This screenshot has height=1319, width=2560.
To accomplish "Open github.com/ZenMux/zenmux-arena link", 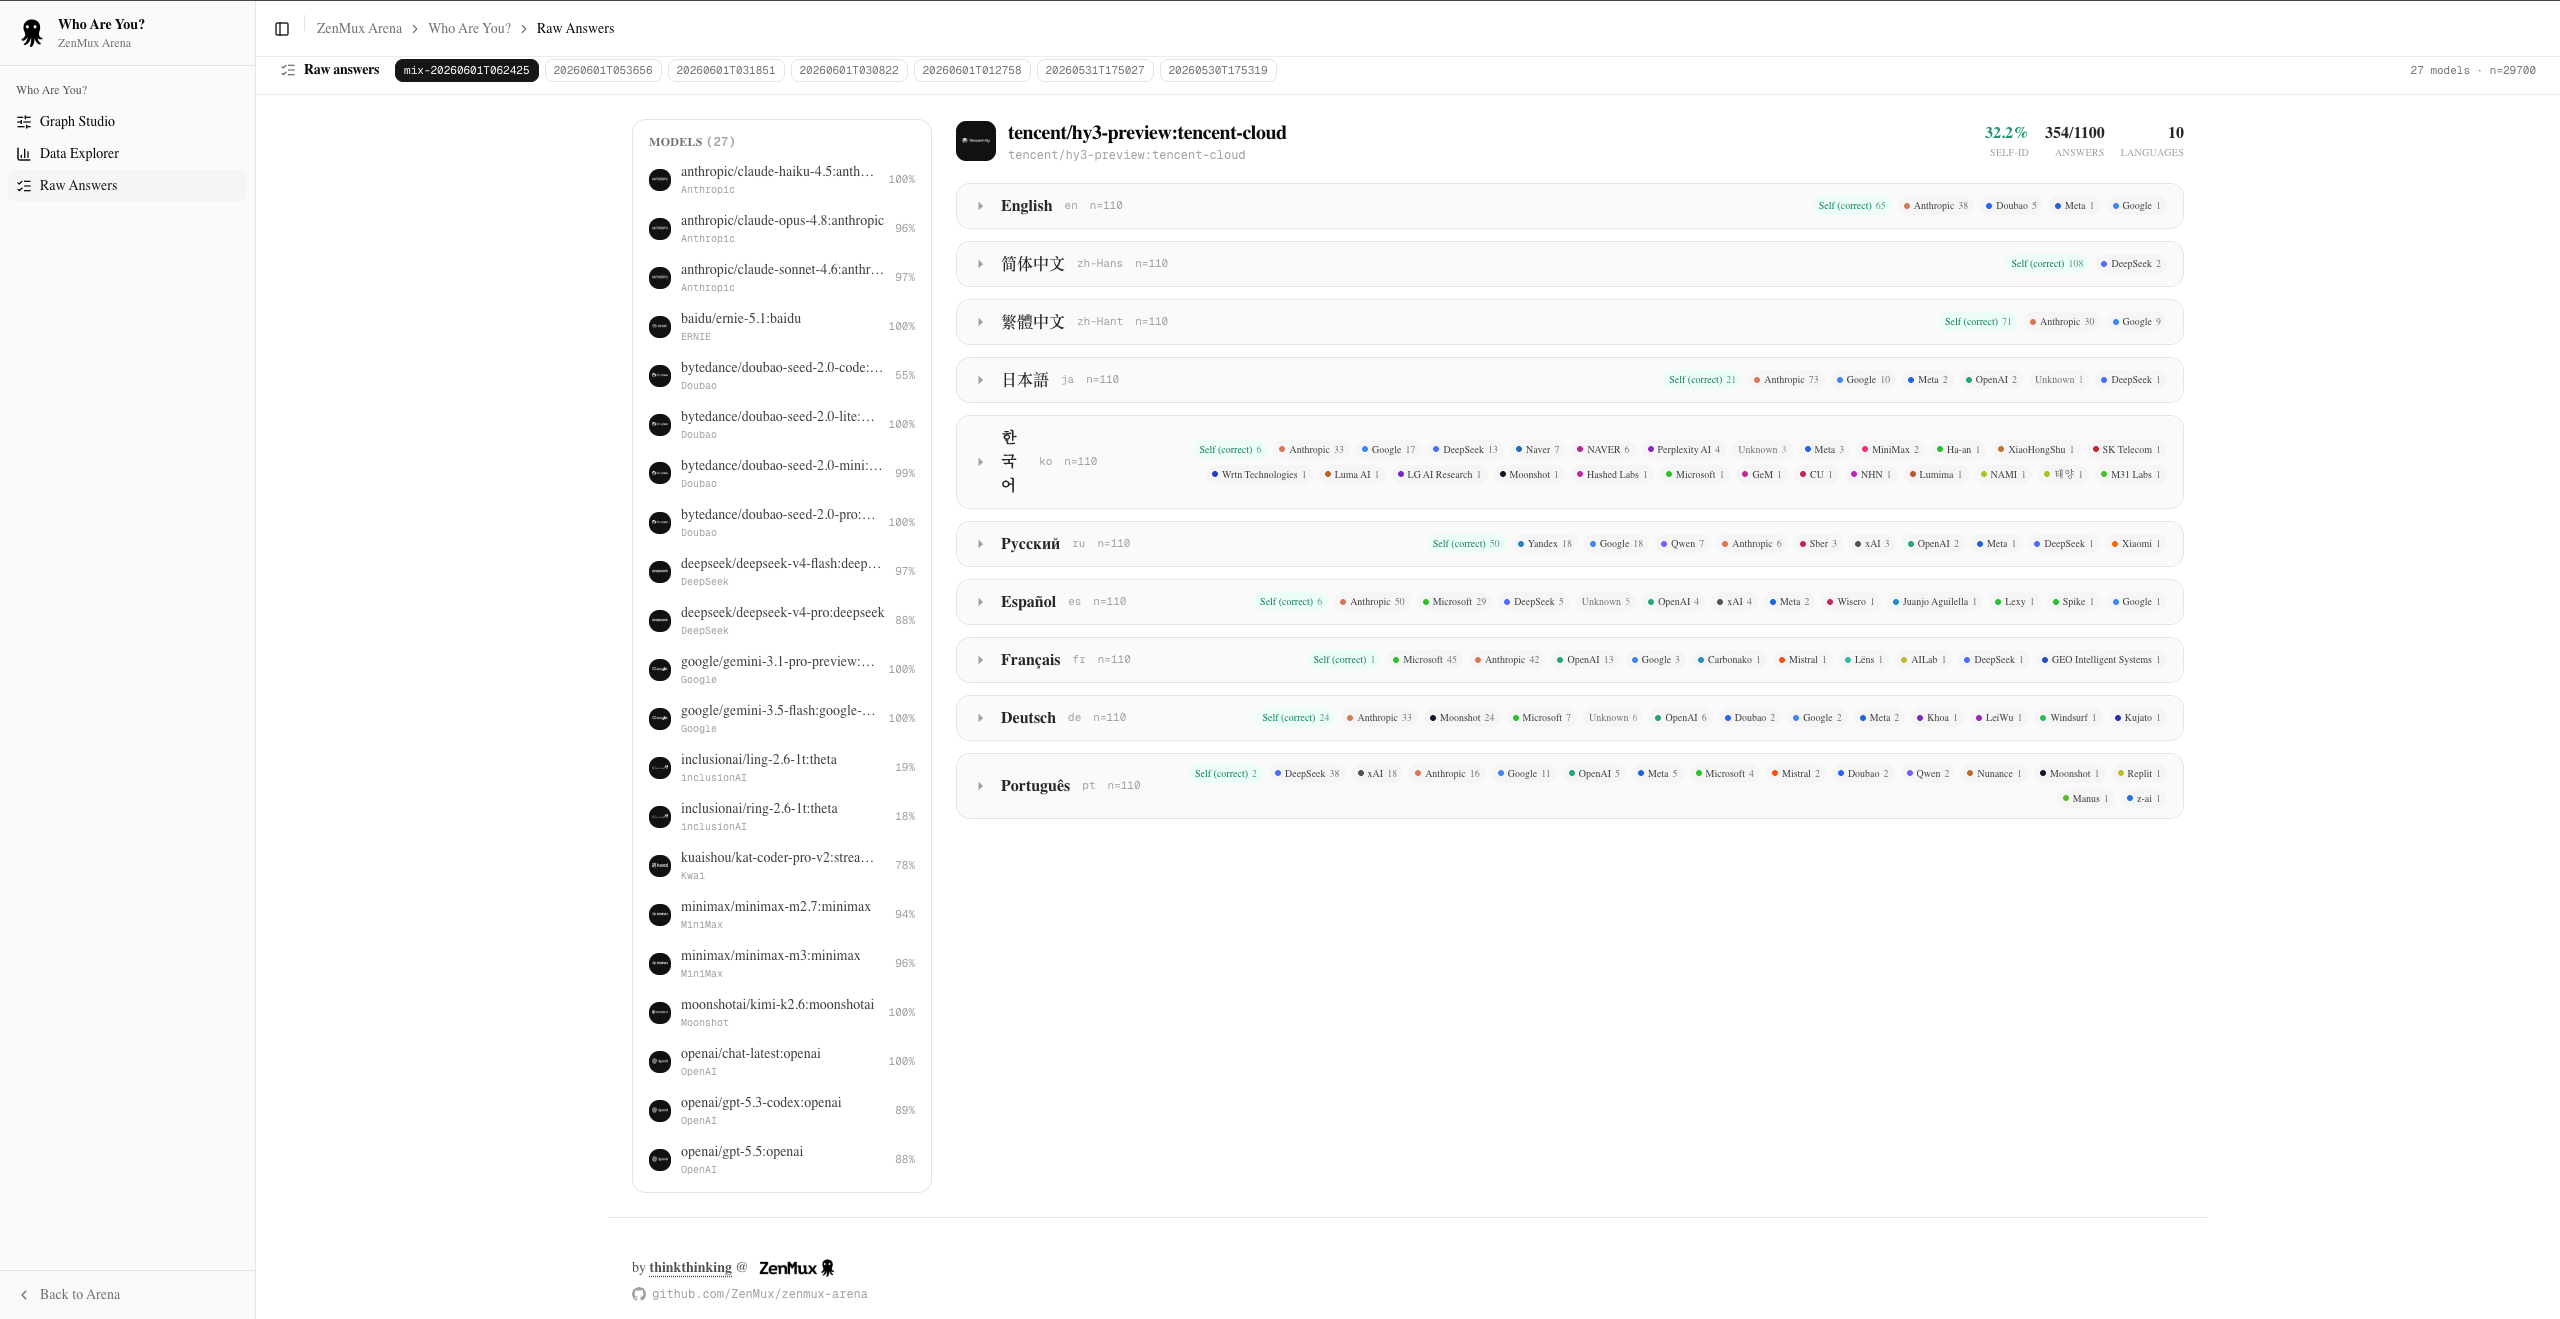I will coord(760,1294).
